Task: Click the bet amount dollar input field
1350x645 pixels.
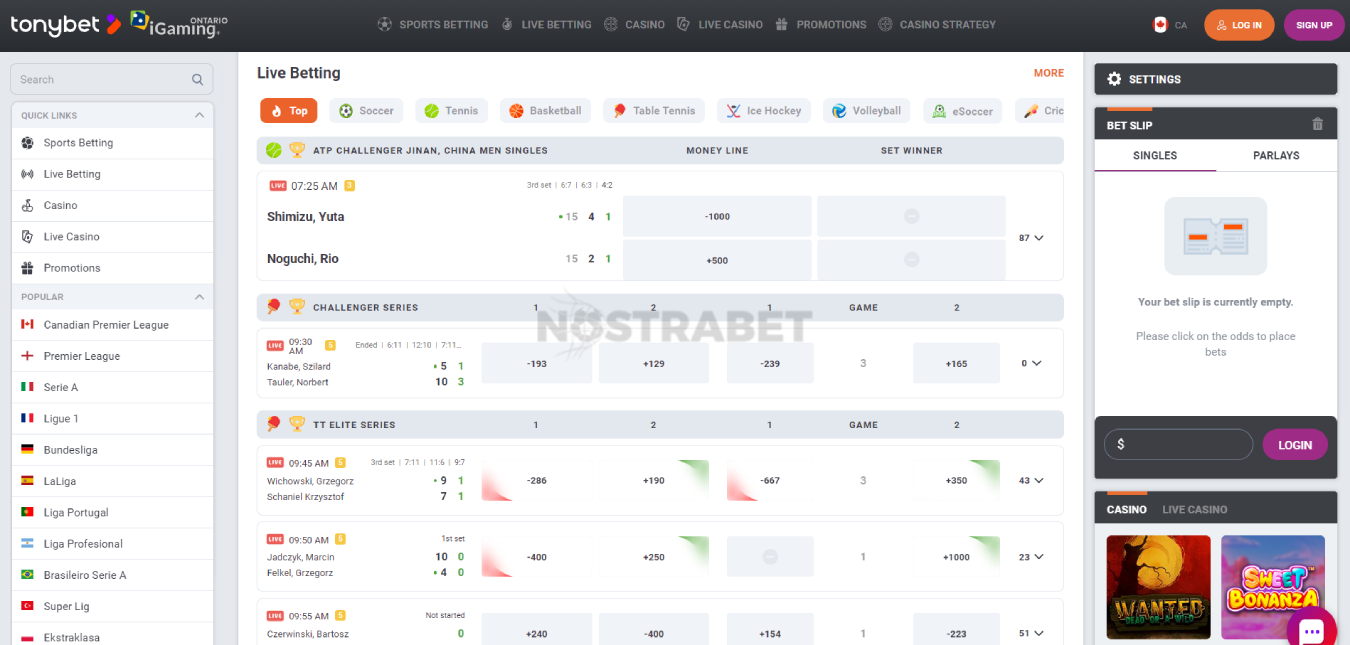Action: [x=1178, y=444]
